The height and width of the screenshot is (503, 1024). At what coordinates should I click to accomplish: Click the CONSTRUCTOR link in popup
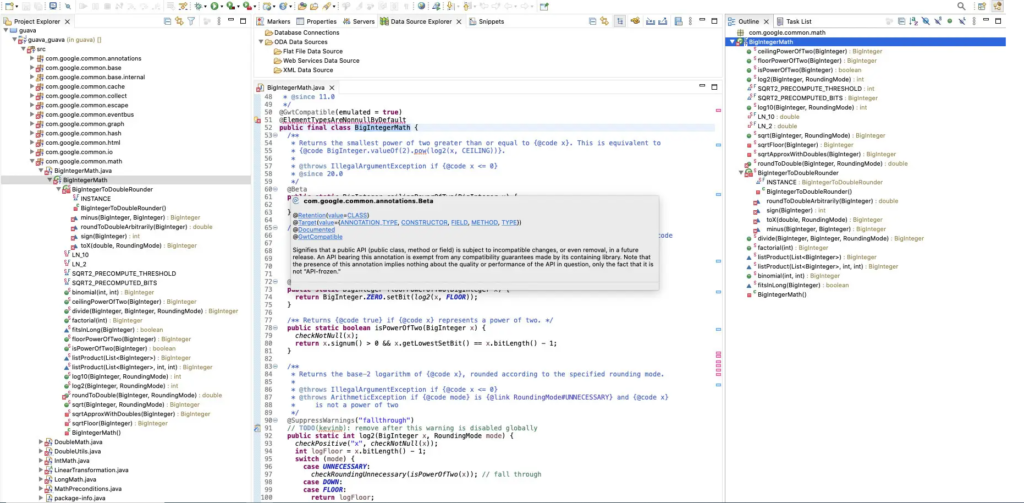424,222
